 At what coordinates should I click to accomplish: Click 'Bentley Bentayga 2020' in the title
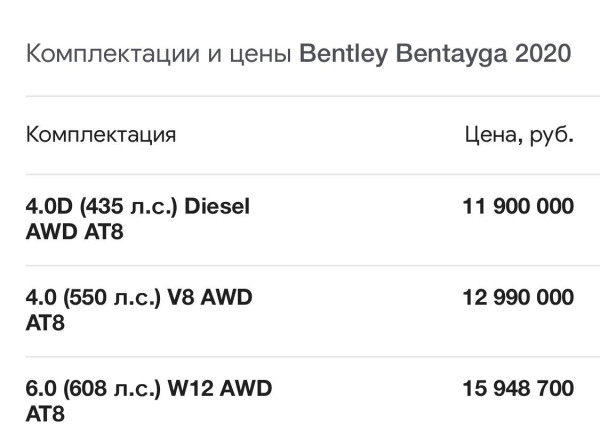[x=435, y=54]
